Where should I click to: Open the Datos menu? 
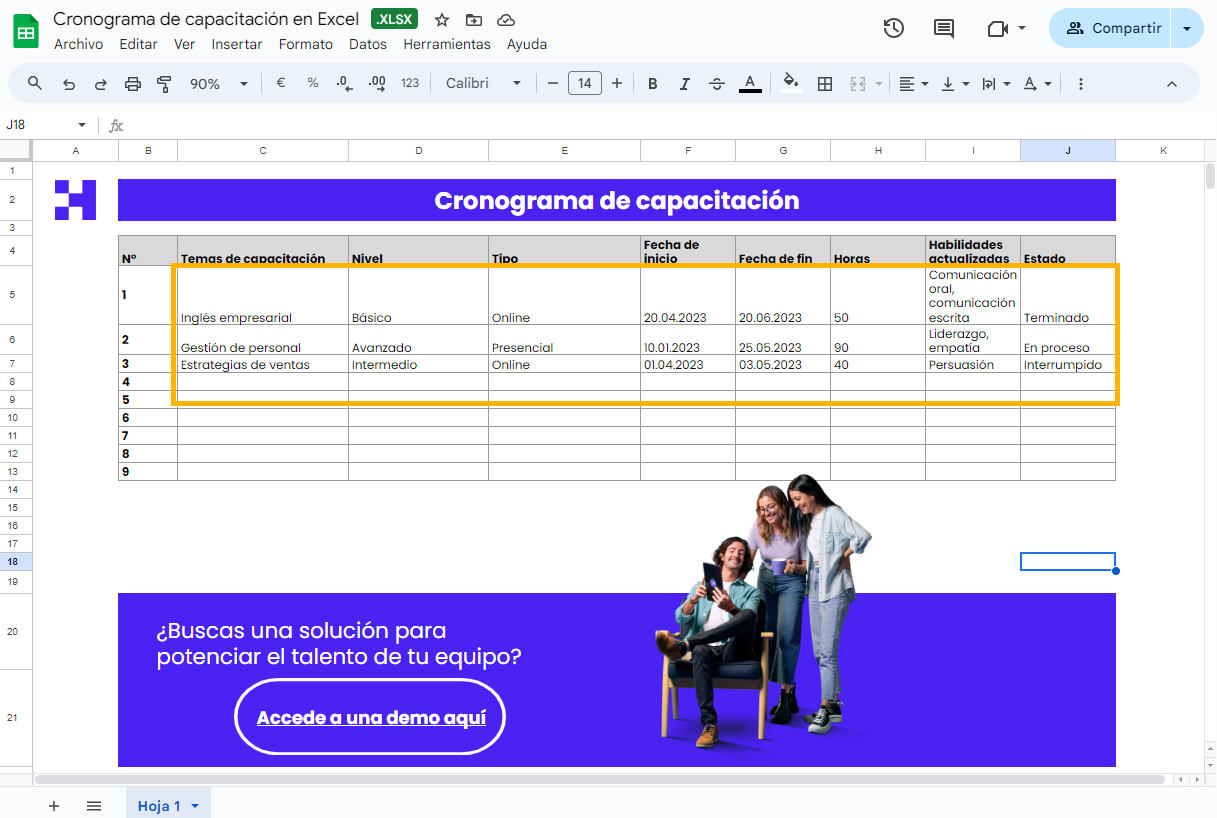(368, 44)
